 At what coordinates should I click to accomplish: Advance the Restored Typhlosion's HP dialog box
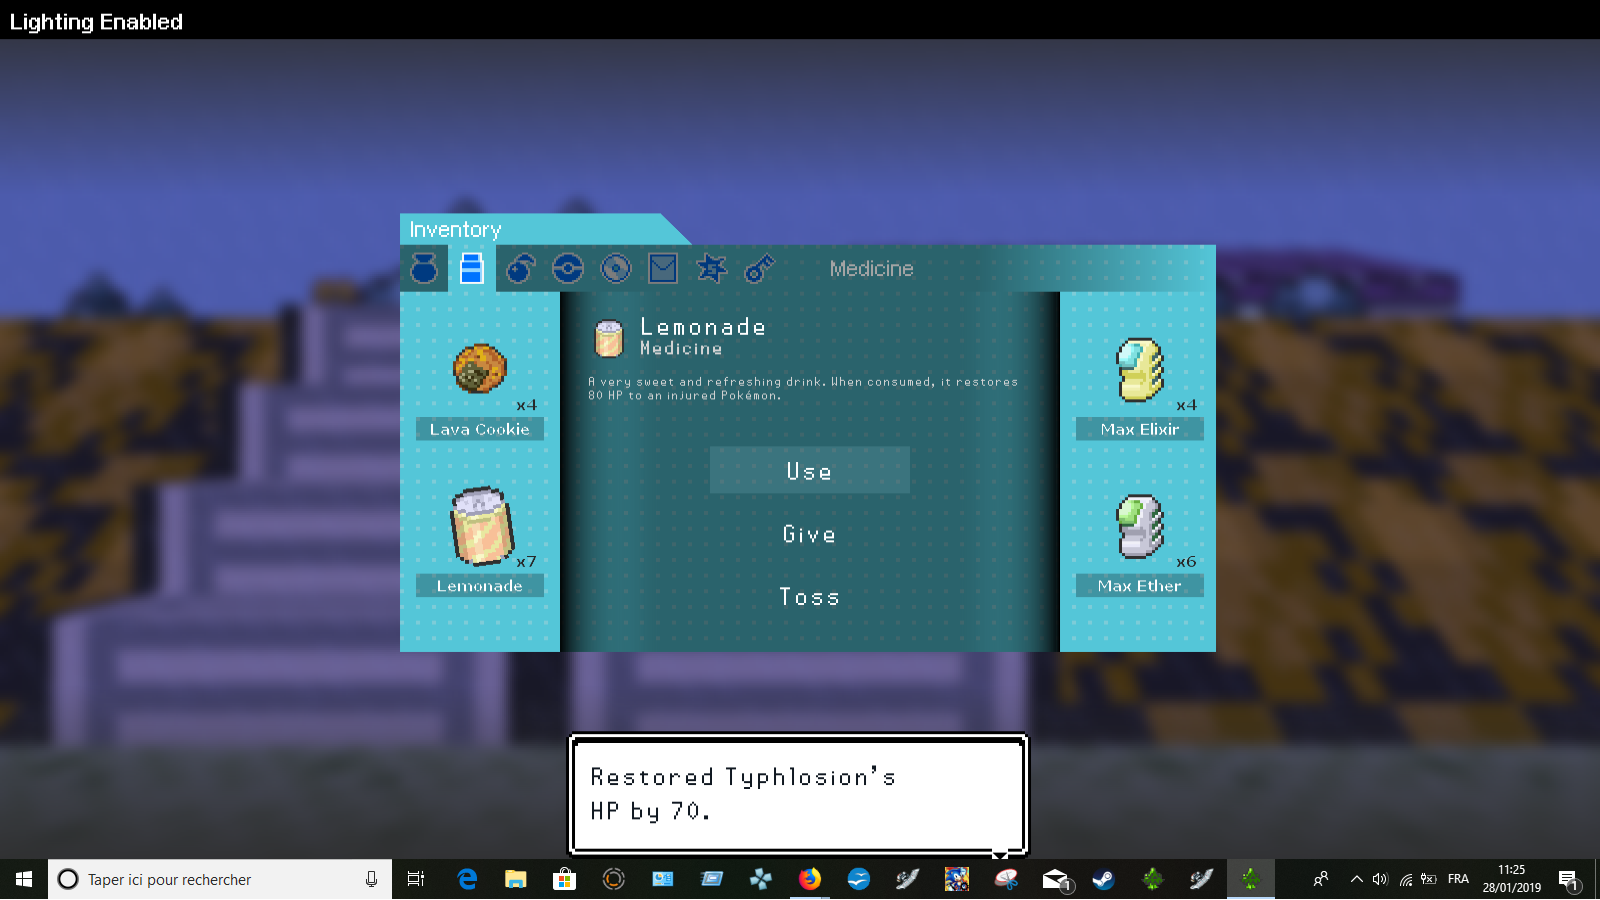click(798, 795)
